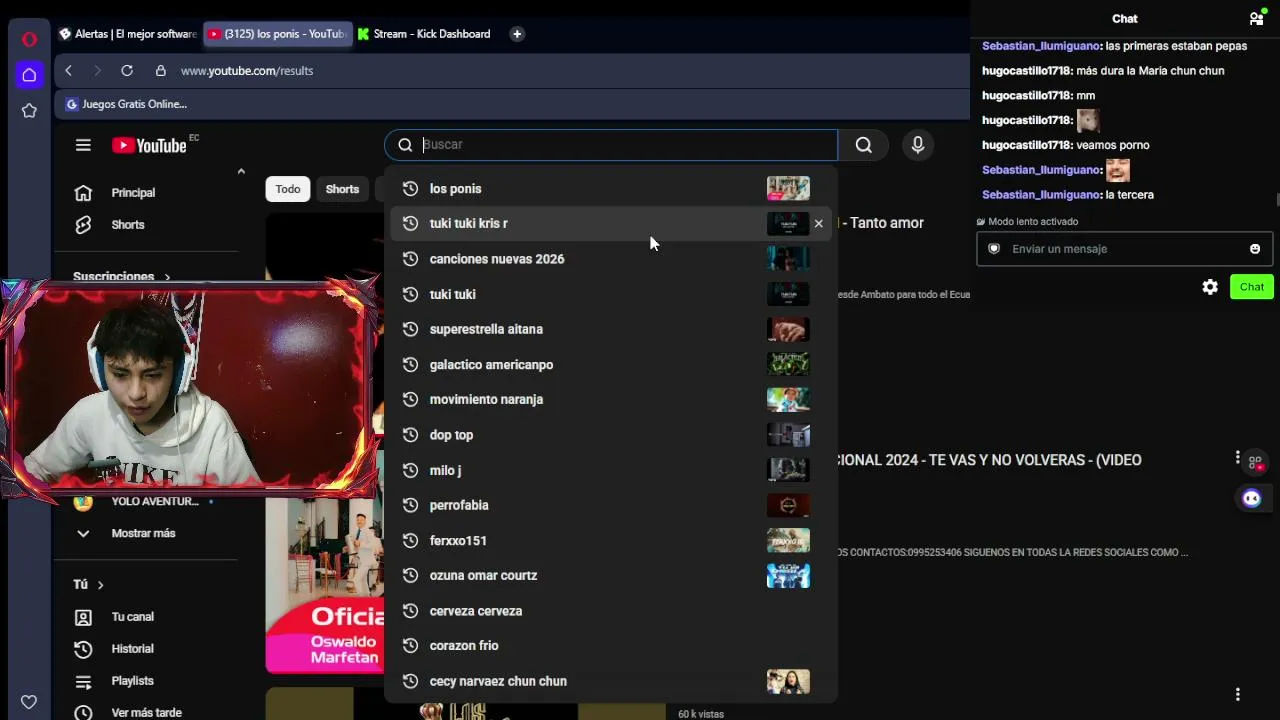This screenshot has height=720, width=1280.
Task: Click the Historial clock icon
Action: [x=83, y=649]
